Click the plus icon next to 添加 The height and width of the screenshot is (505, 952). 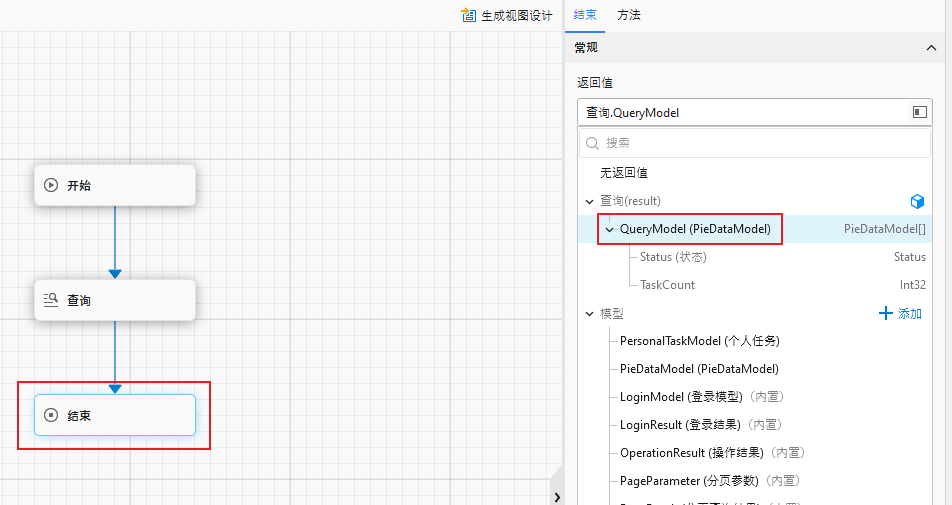pyautogui.click(x=885, y=313)
